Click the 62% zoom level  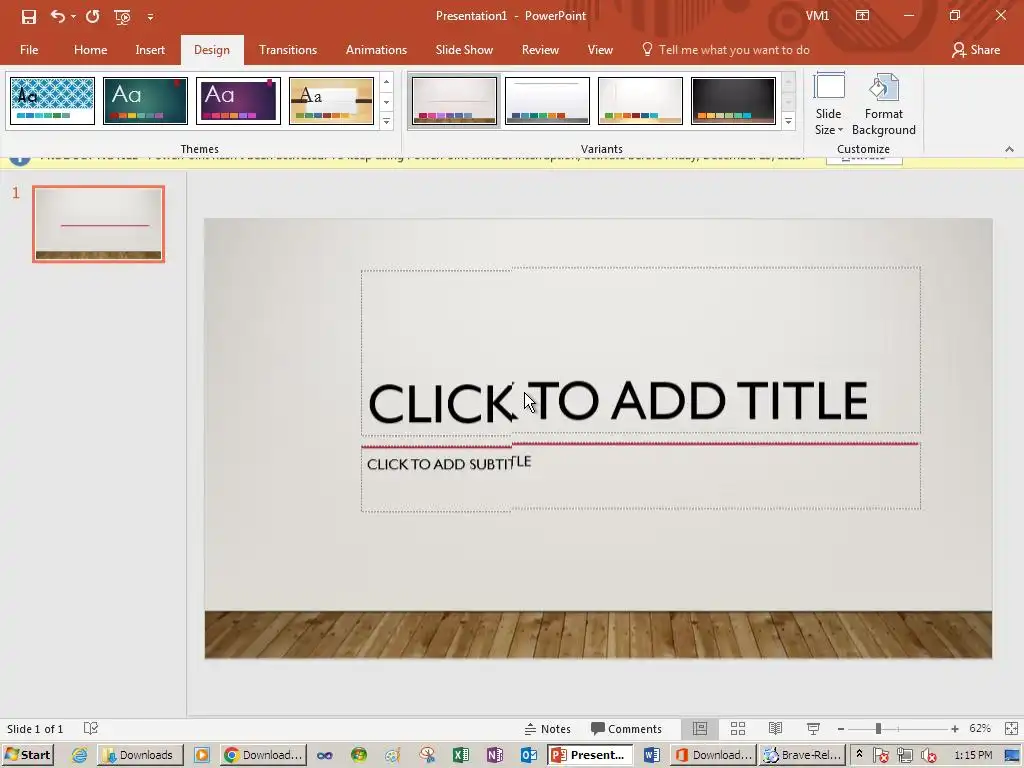pos(980,729)
